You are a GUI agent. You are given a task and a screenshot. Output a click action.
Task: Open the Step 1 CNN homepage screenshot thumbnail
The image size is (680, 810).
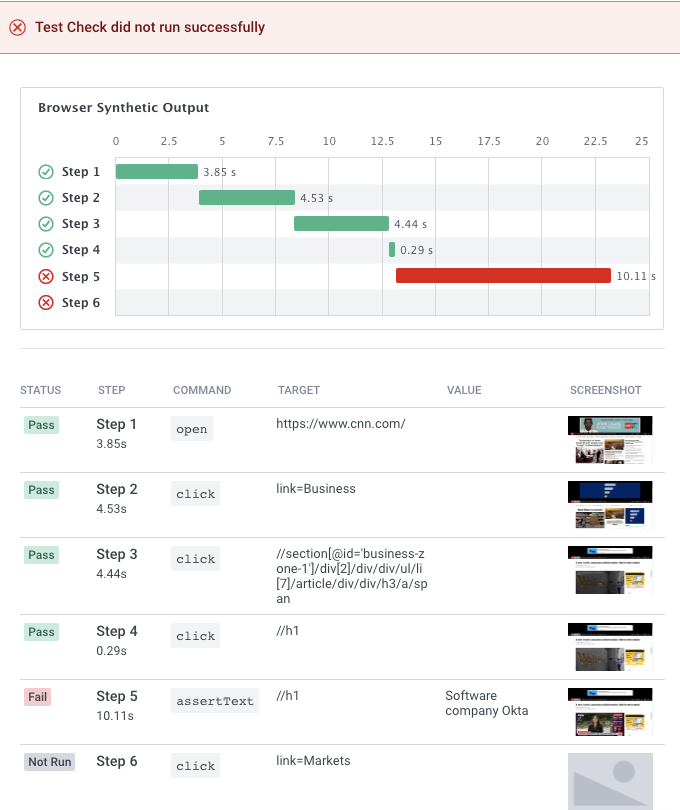tap(610, 440)
